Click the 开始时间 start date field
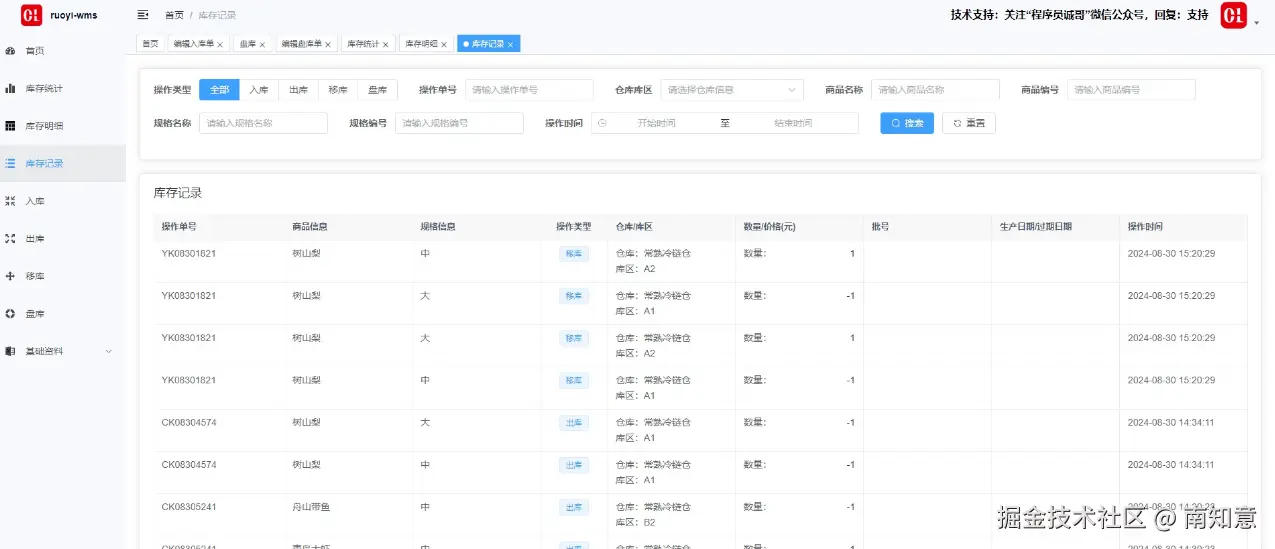The width and height of the screenshot is (1275, 549). [x=657, y=123]
